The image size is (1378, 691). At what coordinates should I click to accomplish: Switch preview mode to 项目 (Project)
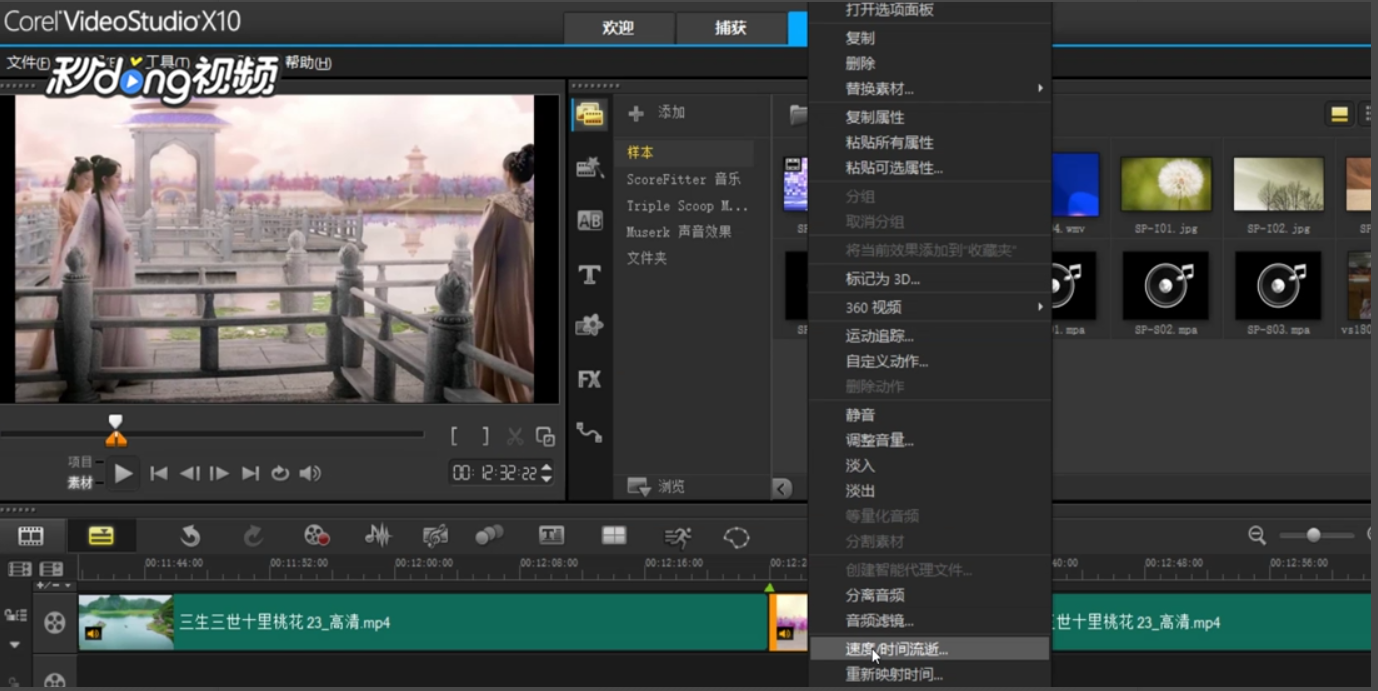pyautogui.click(x=80, y=462)
